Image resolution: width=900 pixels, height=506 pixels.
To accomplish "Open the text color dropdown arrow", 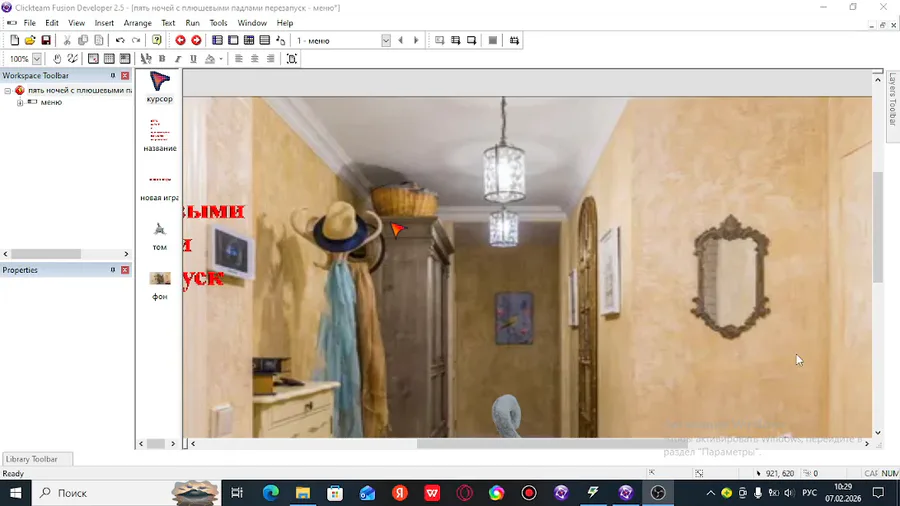I will tap(221, 59).
